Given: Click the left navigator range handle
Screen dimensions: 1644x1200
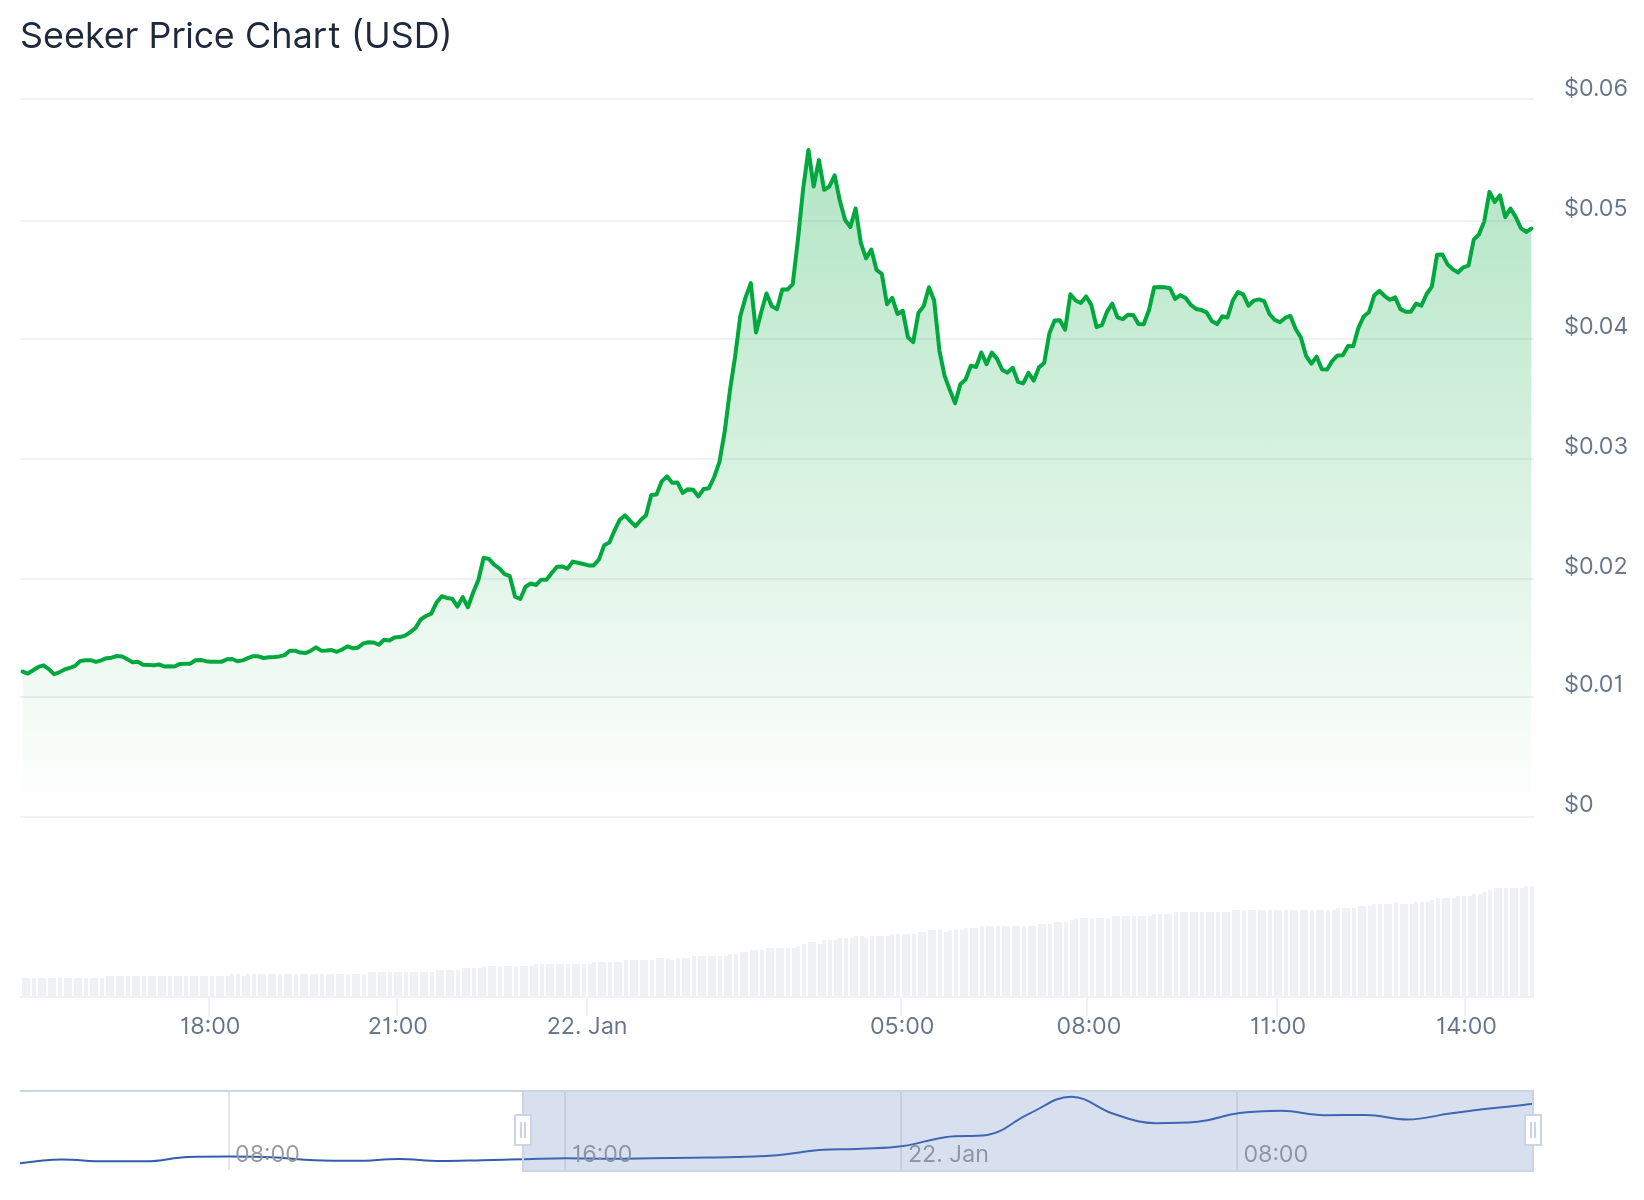Looking at the screenshot, I should [522, 1130].
